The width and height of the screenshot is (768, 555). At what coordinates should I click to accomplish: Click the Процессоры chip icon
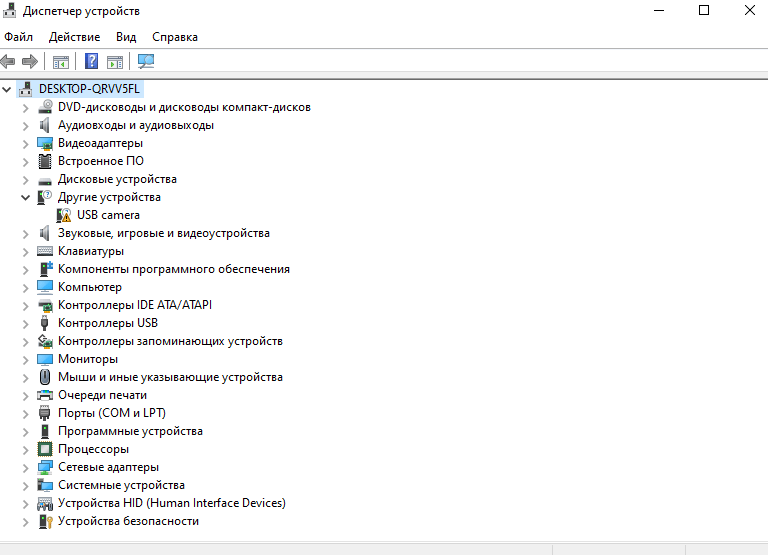point(45,449)
